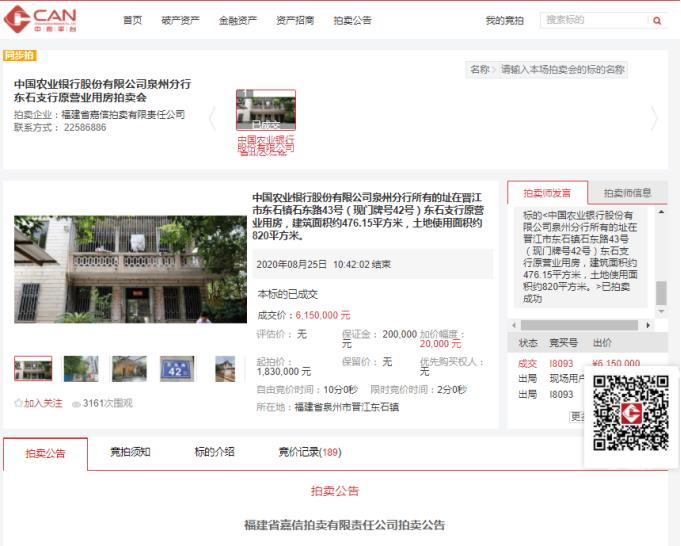Focus the auction item name filter field
The width and height of the screenshot is (681, 546).
click(562, 69)
